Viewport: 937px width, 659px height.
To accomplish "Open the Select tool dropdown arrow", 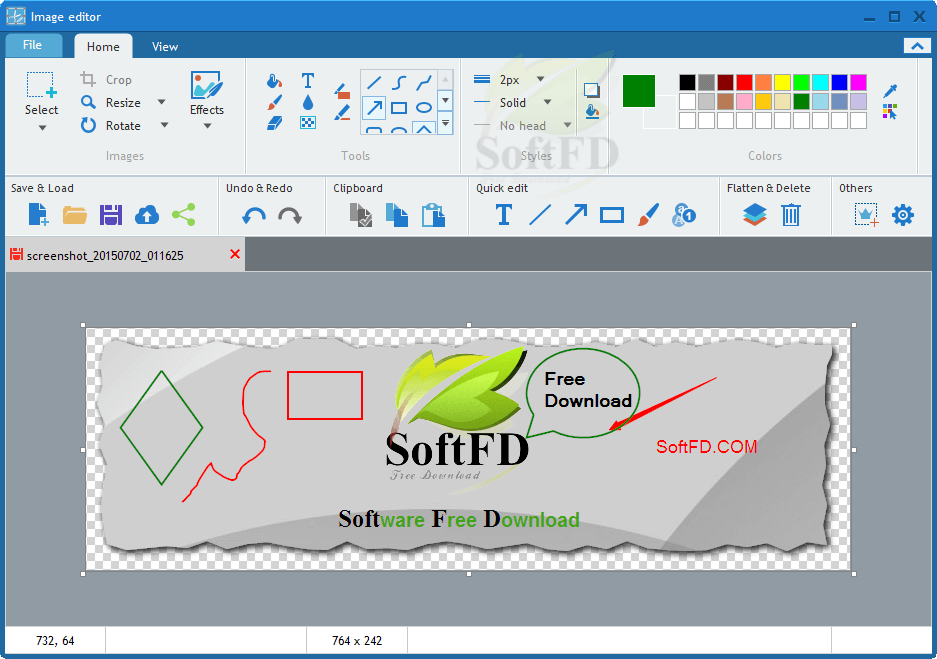I will [x=42, y=128].
